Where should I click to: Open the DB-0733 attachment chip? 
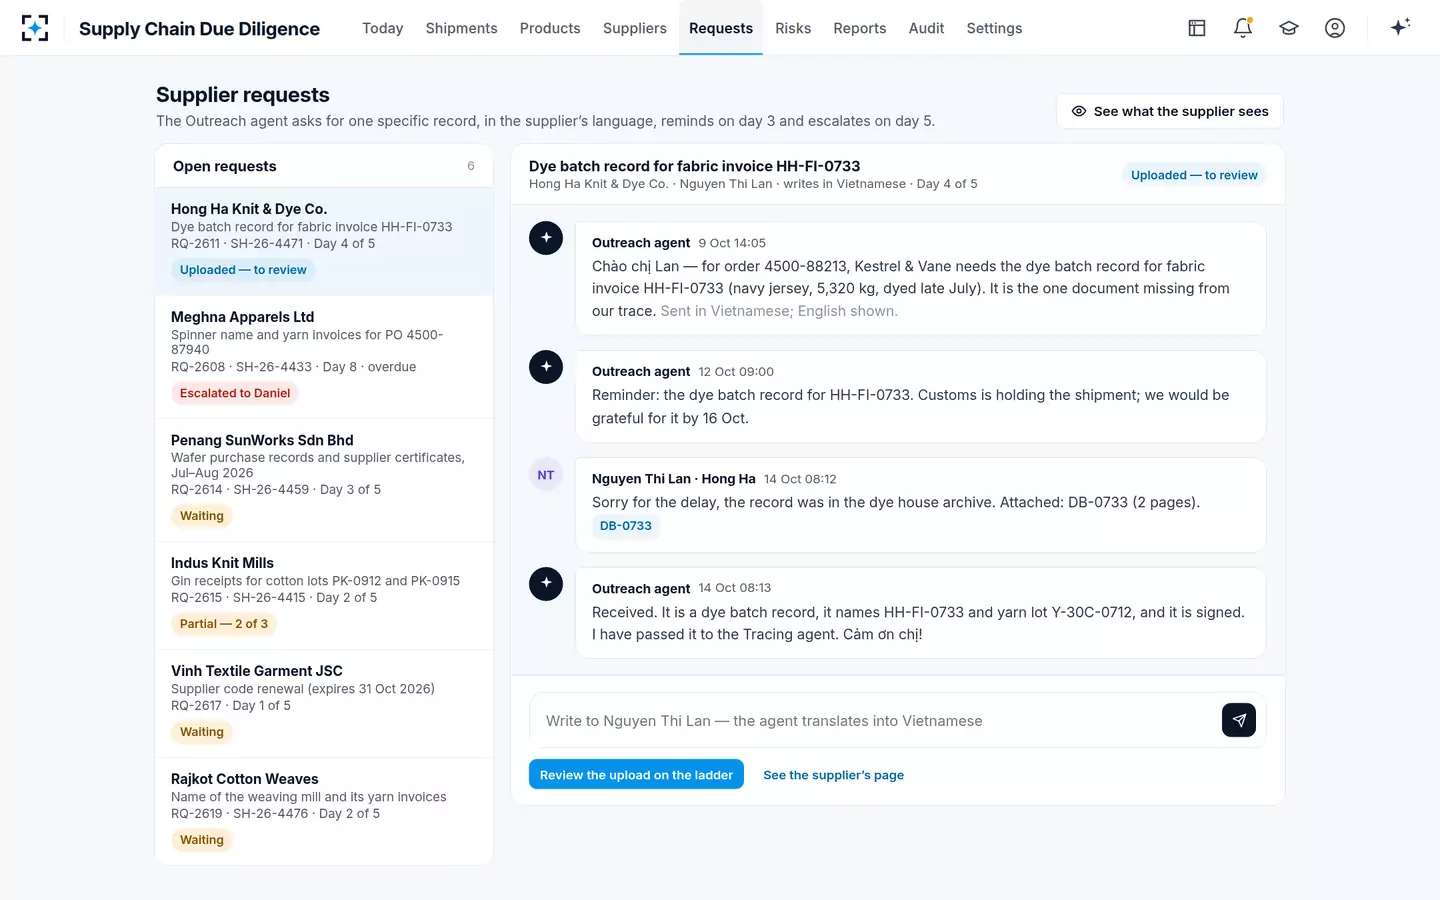[x=626, y=526]
